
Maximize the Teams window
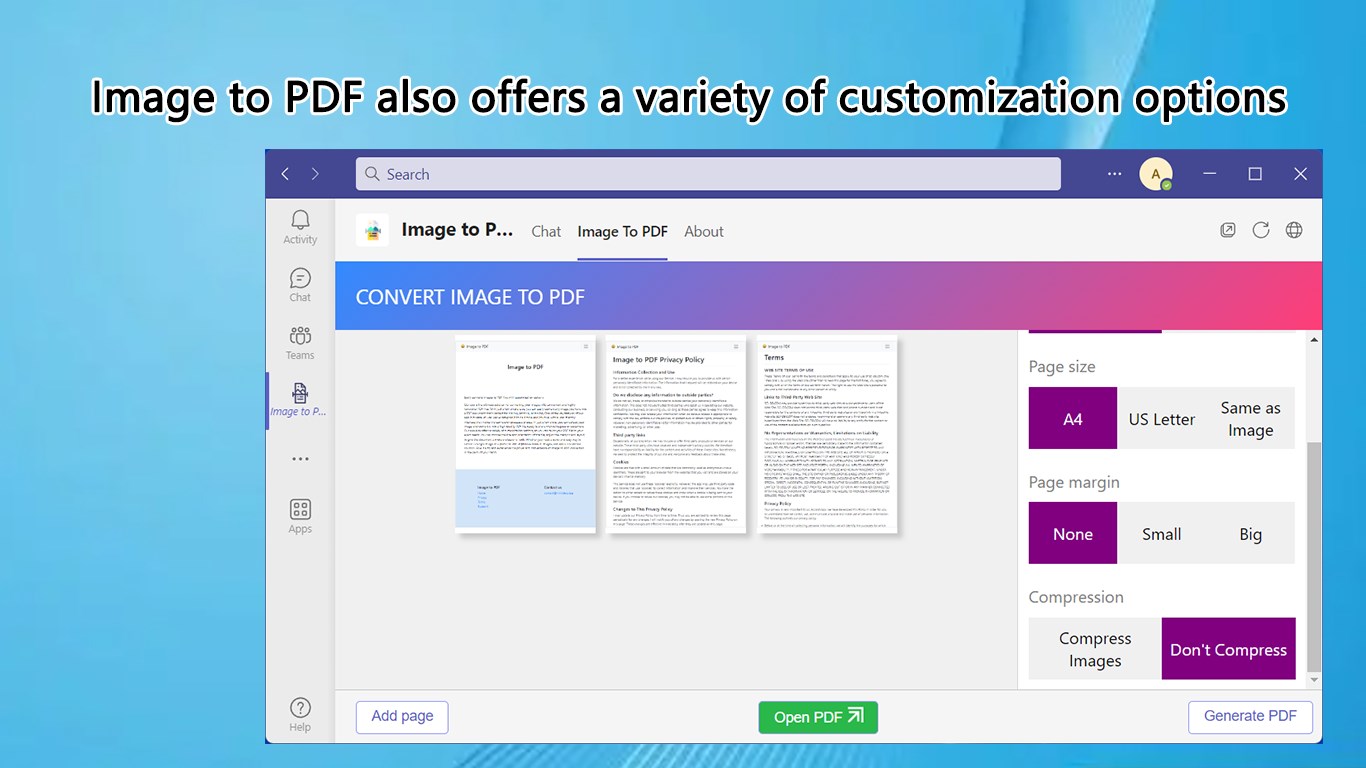(1255, 174)
